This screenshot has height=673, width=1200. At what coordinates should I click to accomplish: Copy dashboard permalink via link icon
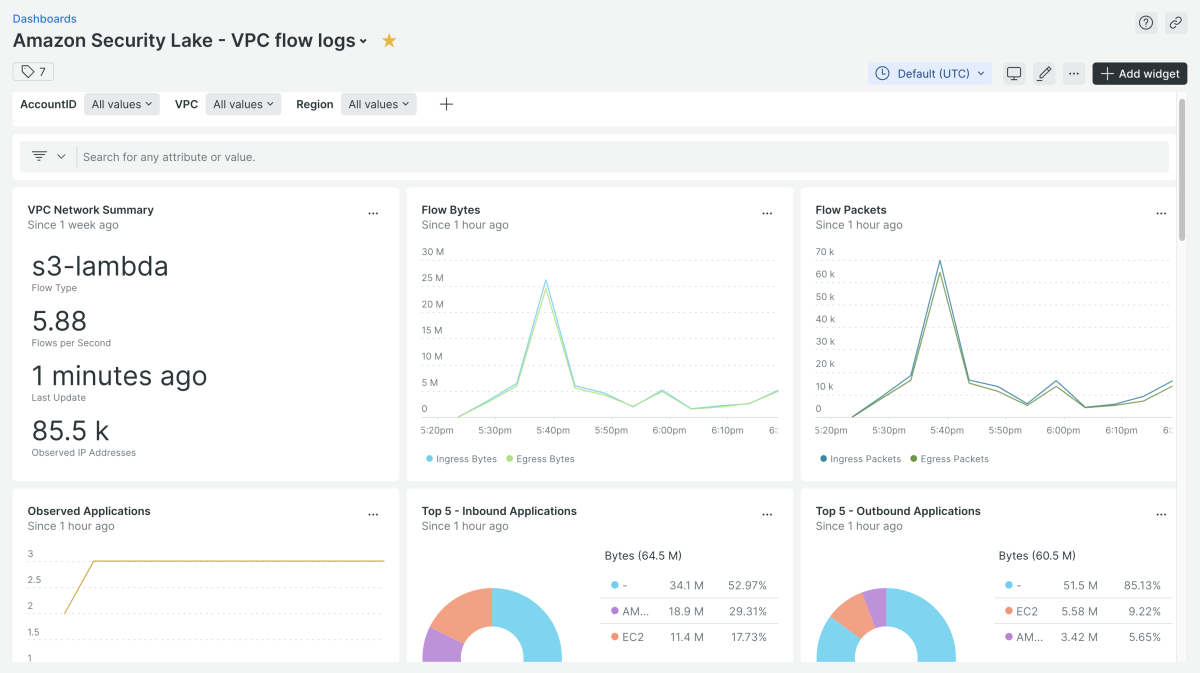pos(1175,23)
